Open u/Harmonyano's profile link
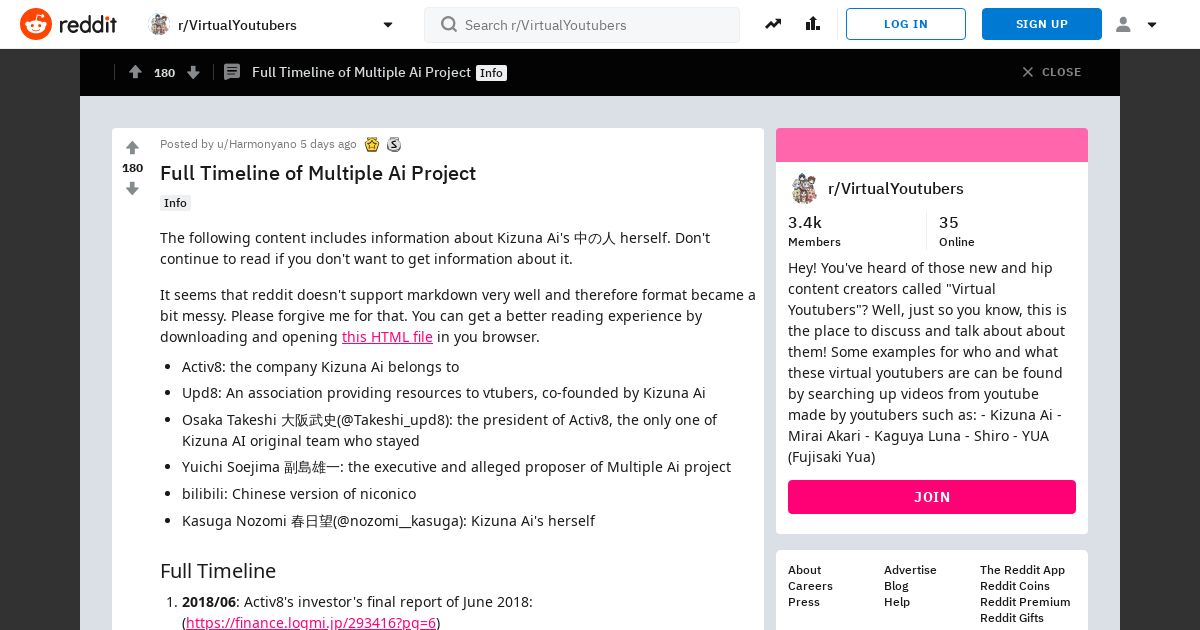The image size is (1200, 630). (257, 144)
